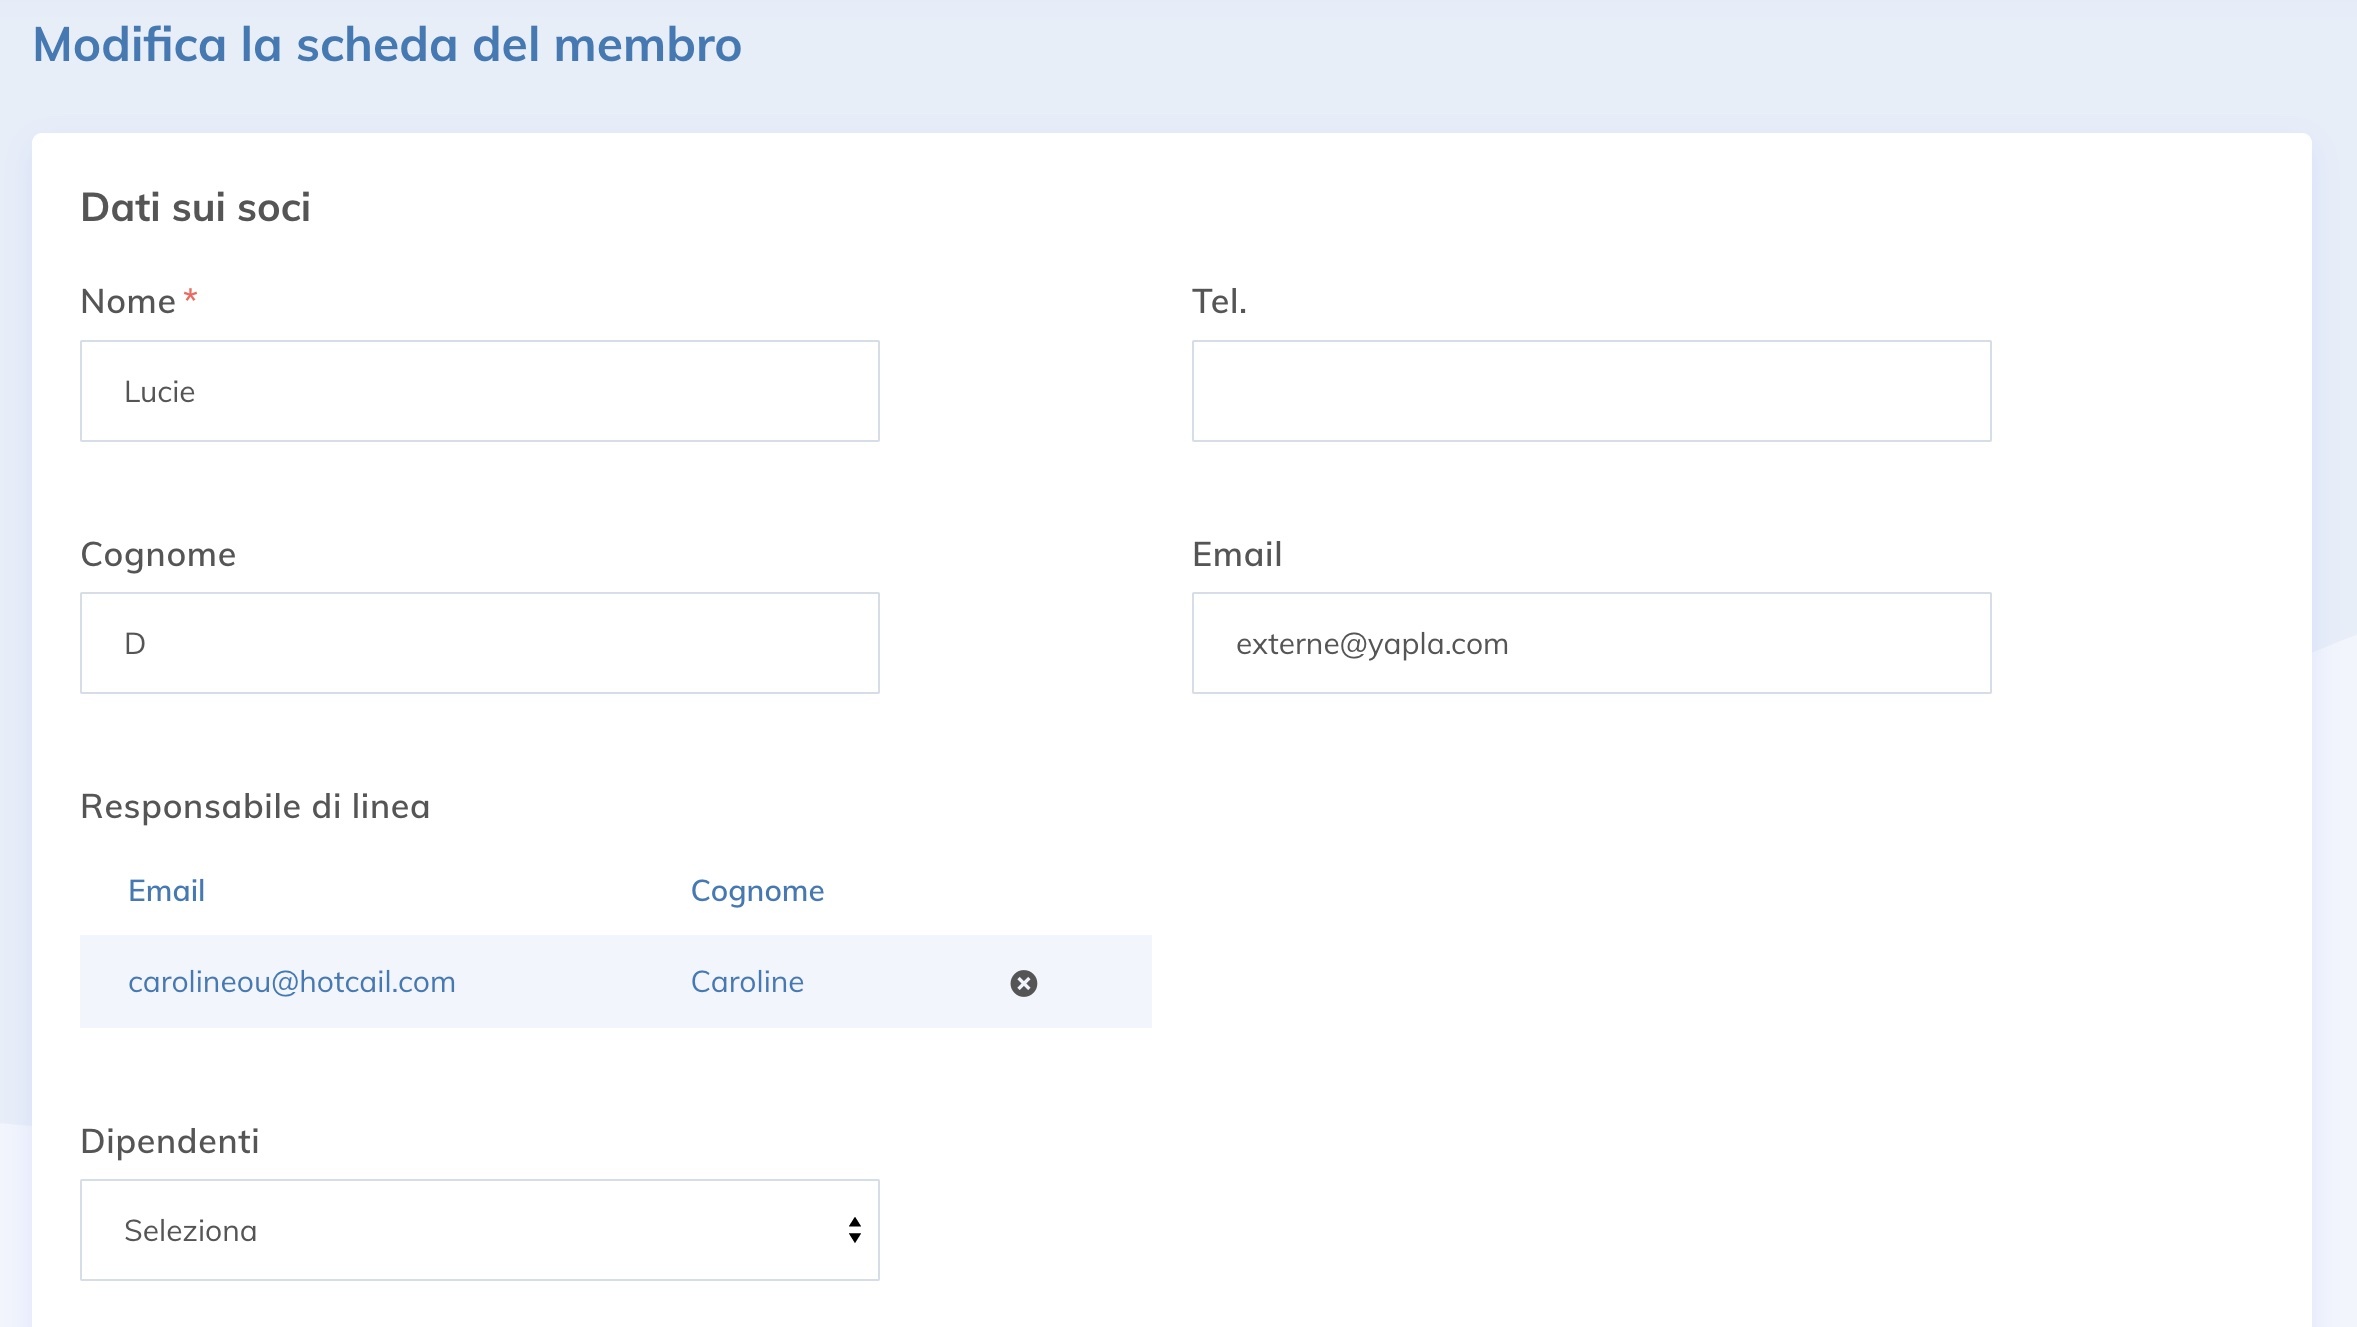Click the Email label above the input

[1236, 554]
